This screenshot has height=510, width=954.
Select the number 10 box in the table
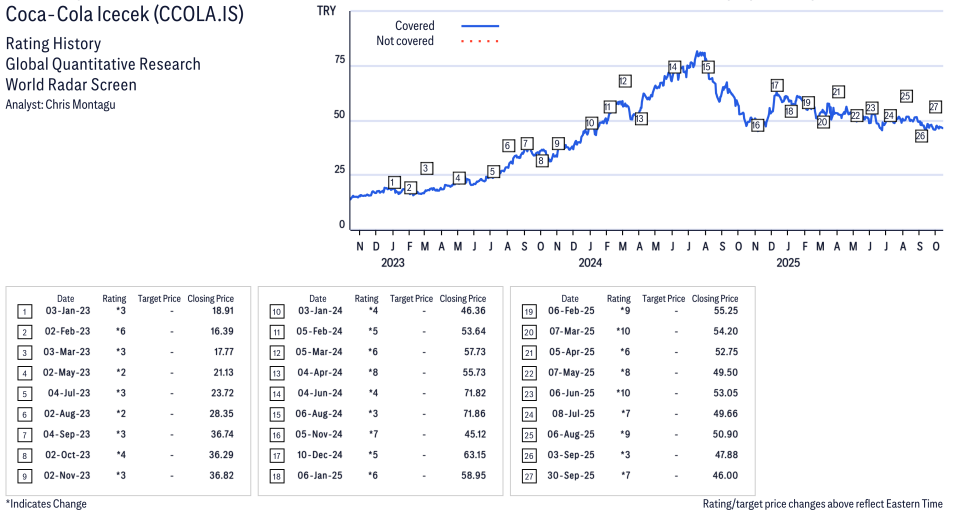coord(275,311)
